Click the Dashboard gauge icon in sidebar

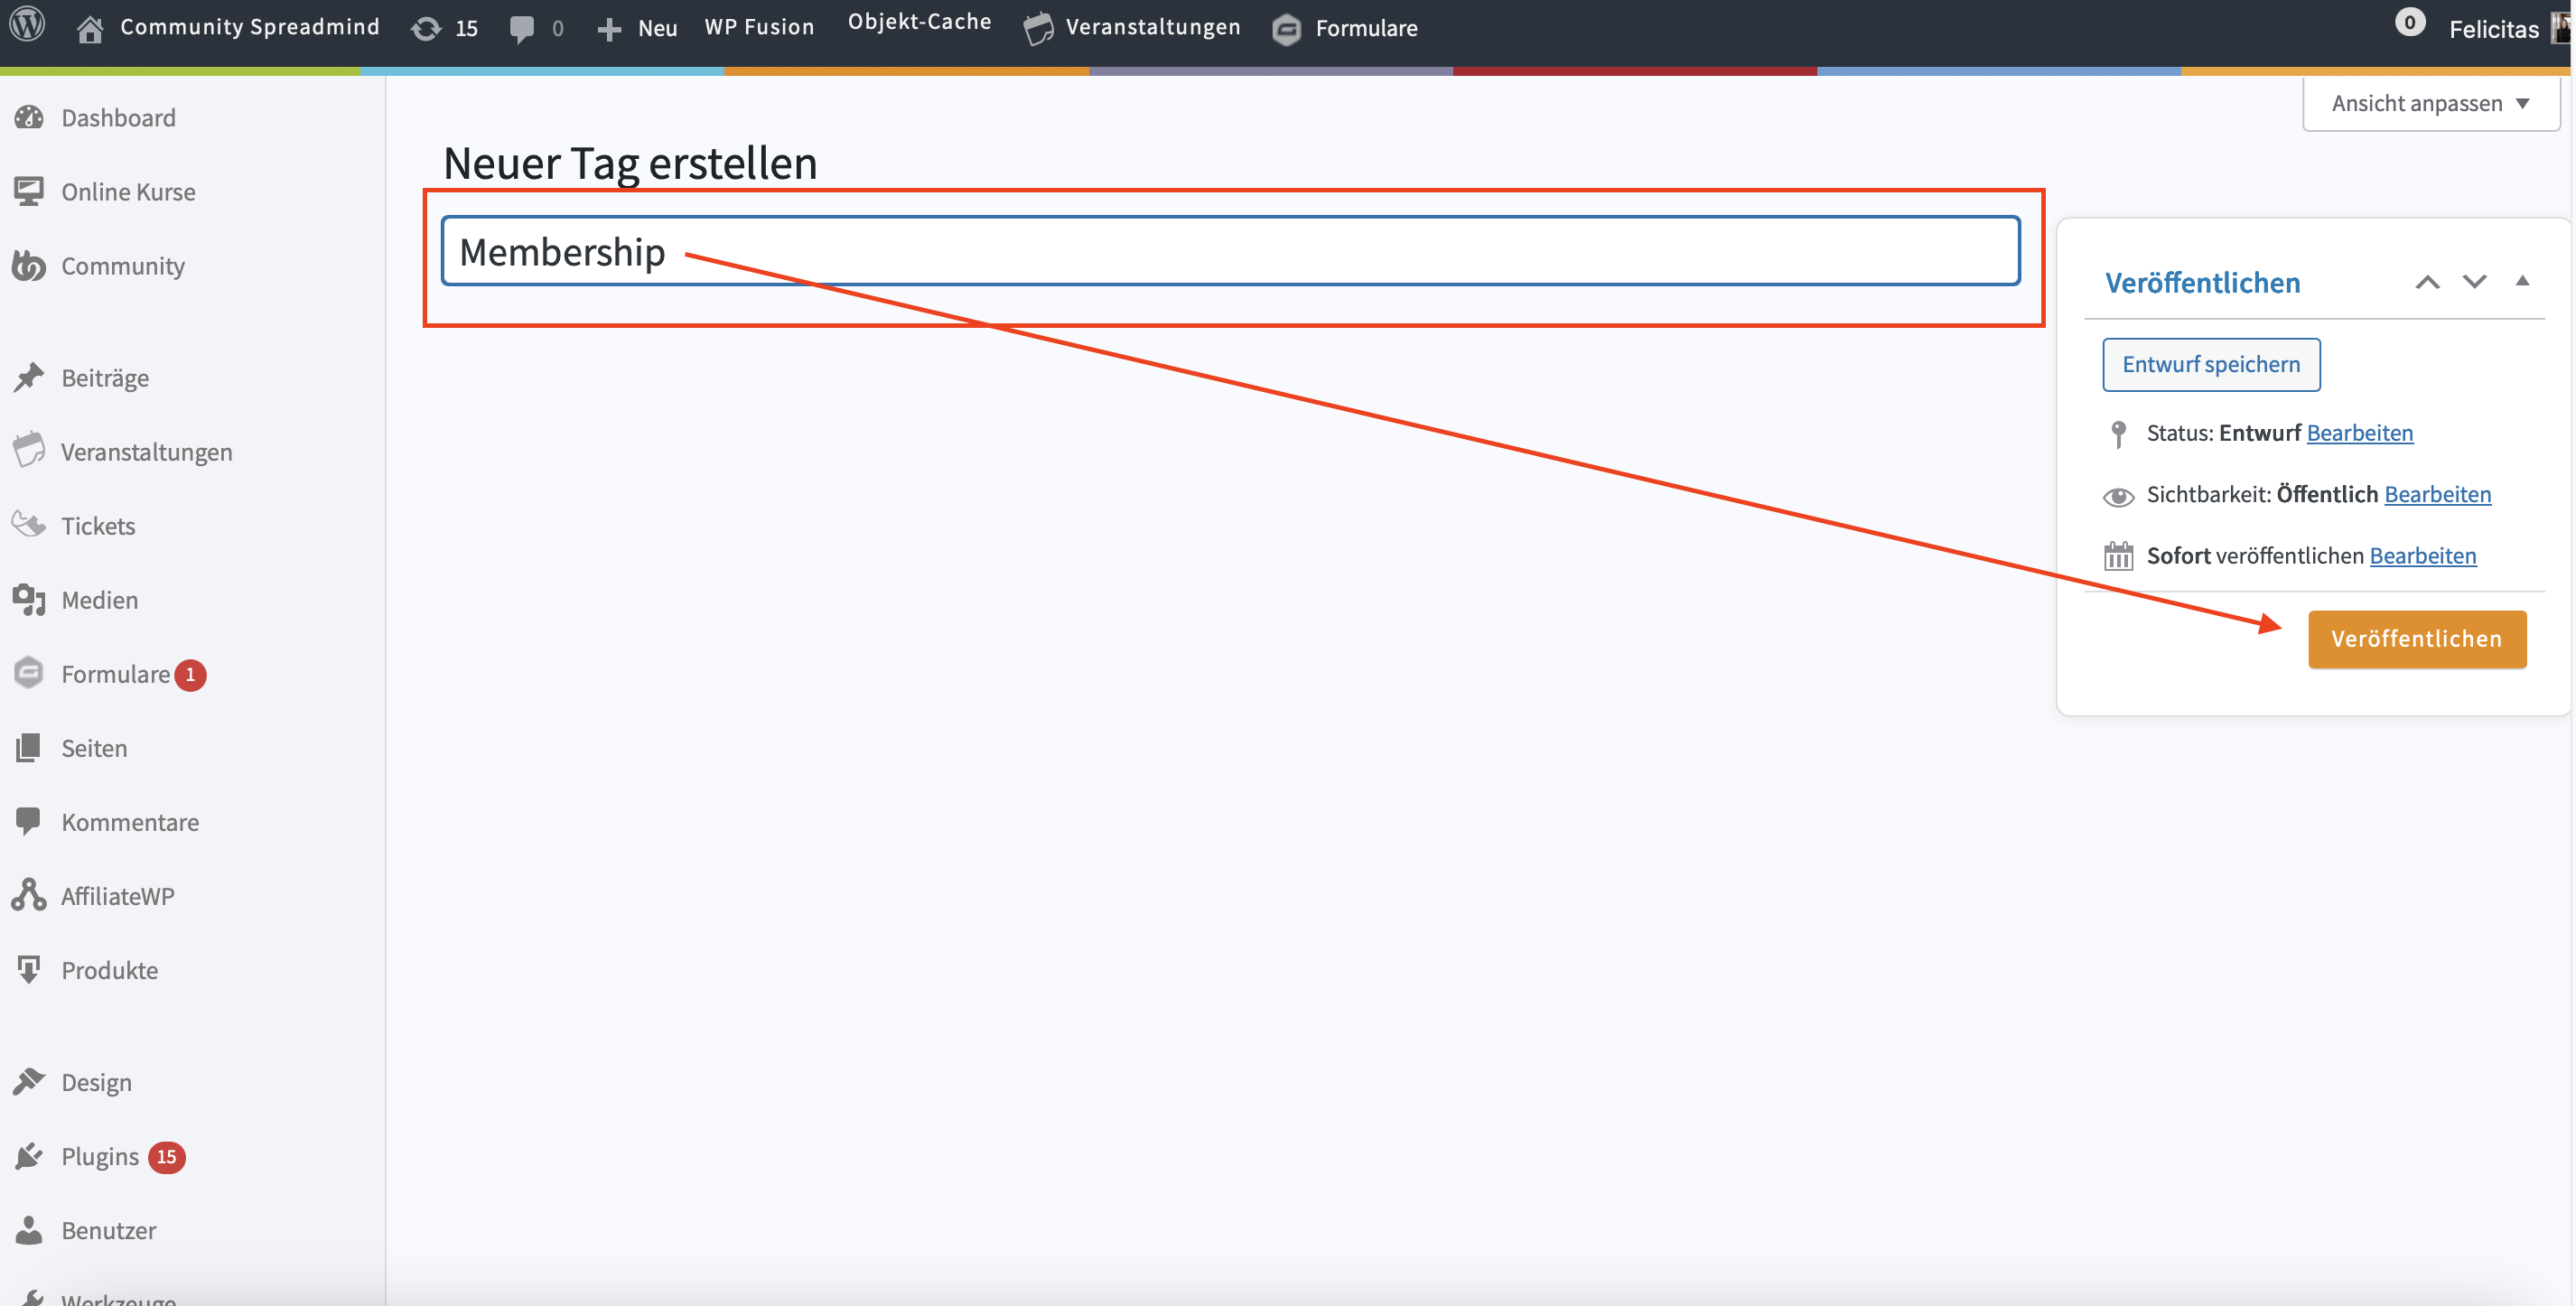point(29,117)
